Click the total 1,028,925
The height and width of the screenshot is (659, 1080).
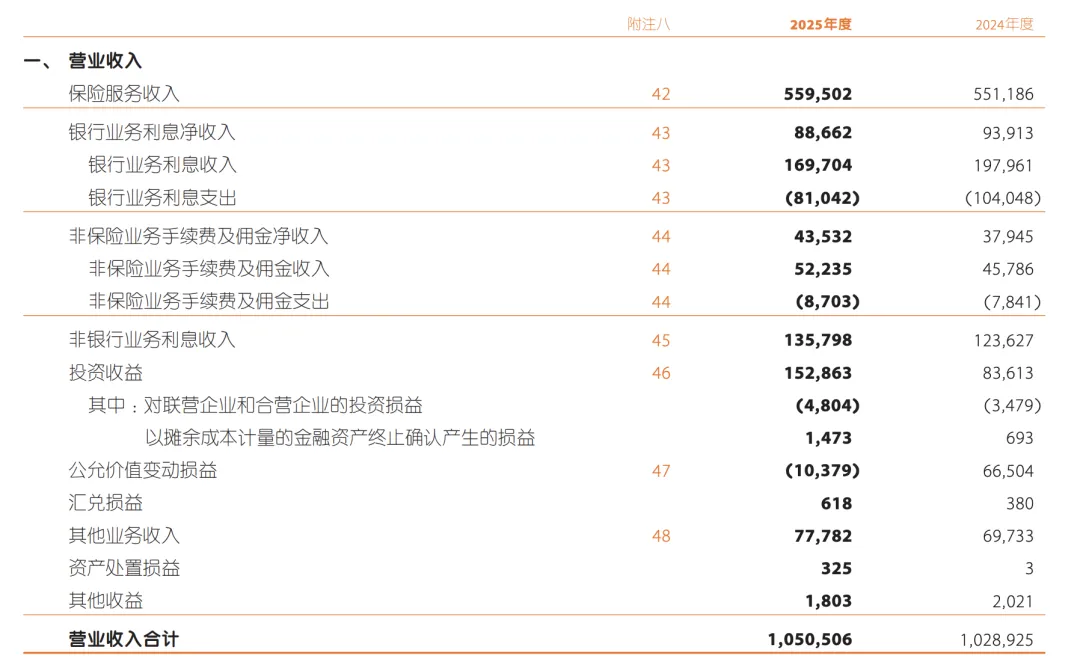[x=997, y=640]
